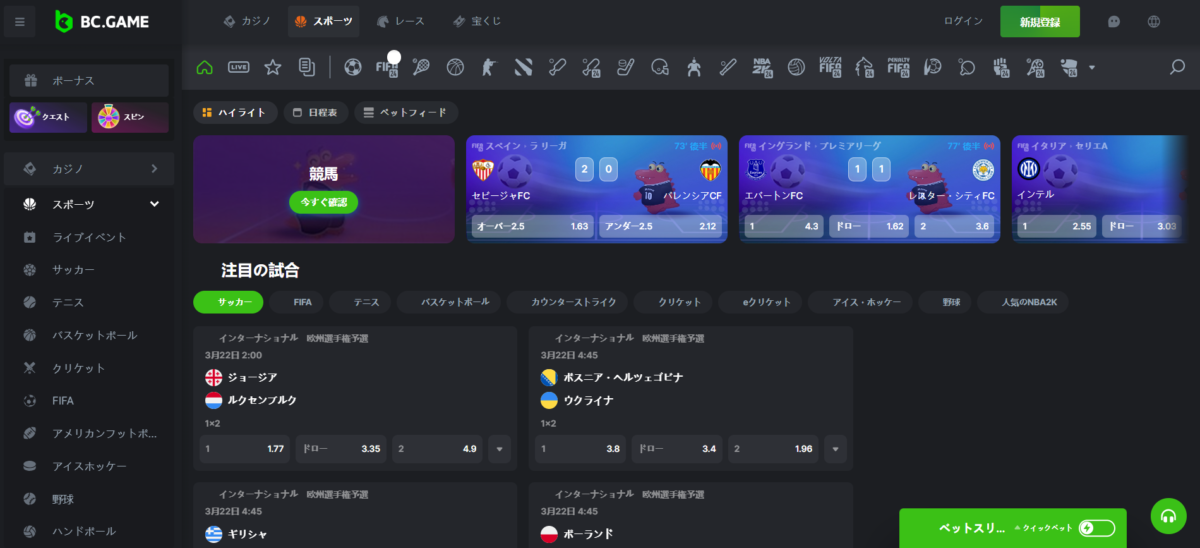Collapse the スポーツ sidebar section chevron

pyautogui.click(x=154, y=204)
